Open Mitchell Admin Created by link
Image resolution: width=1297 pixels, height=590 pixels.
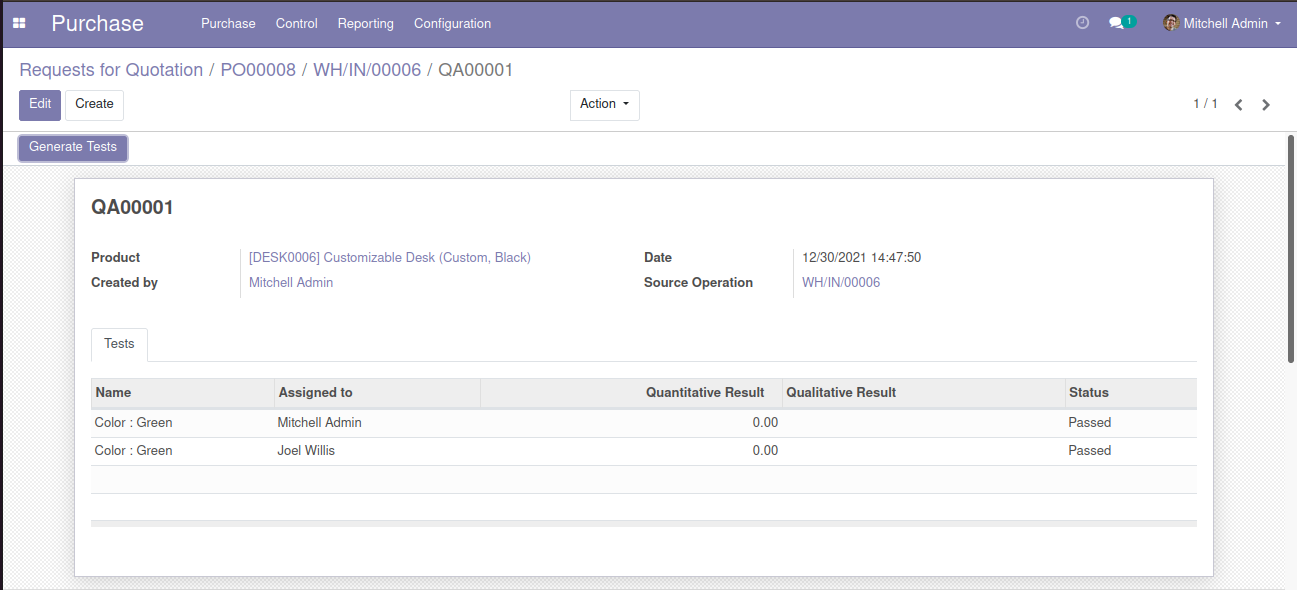pyautogui.click(x=291, y=282)
